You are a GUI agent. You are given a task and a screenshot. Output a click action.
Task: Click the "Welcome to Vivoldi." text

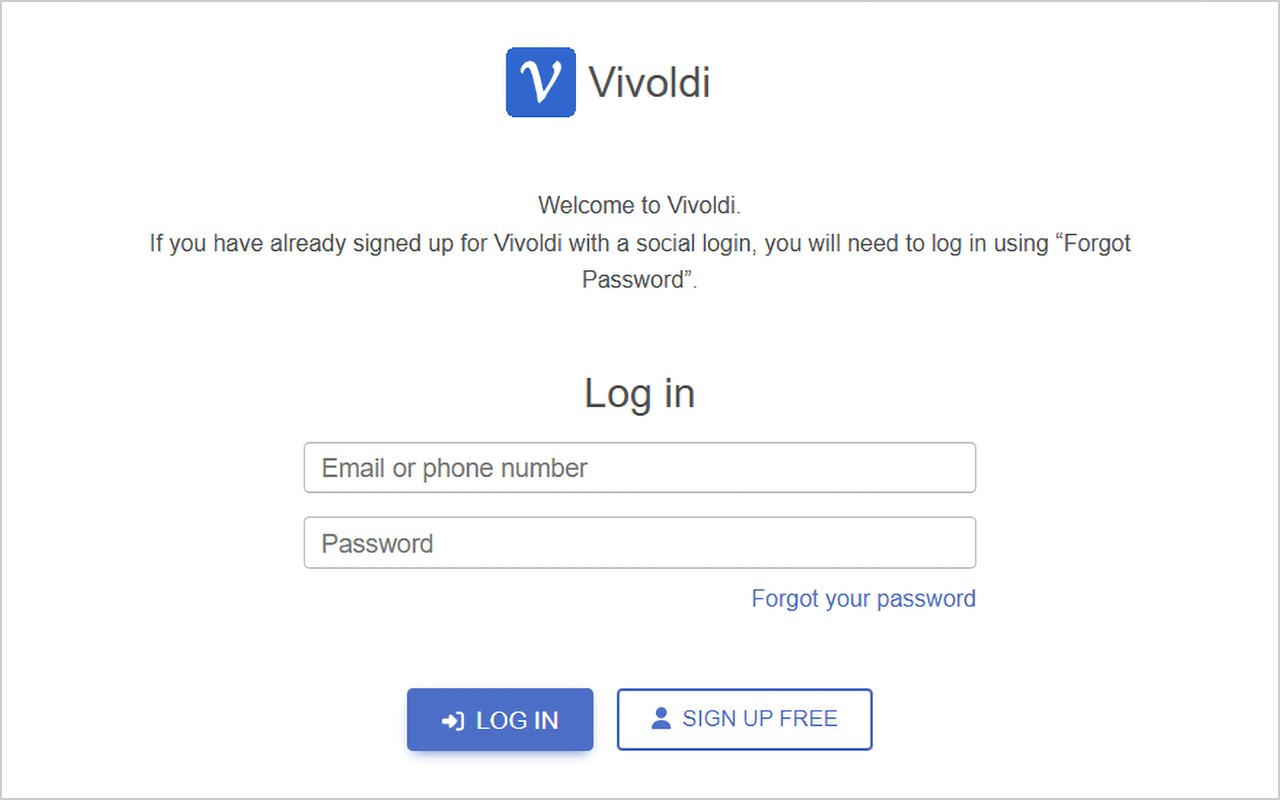click(x=639, y=206)
